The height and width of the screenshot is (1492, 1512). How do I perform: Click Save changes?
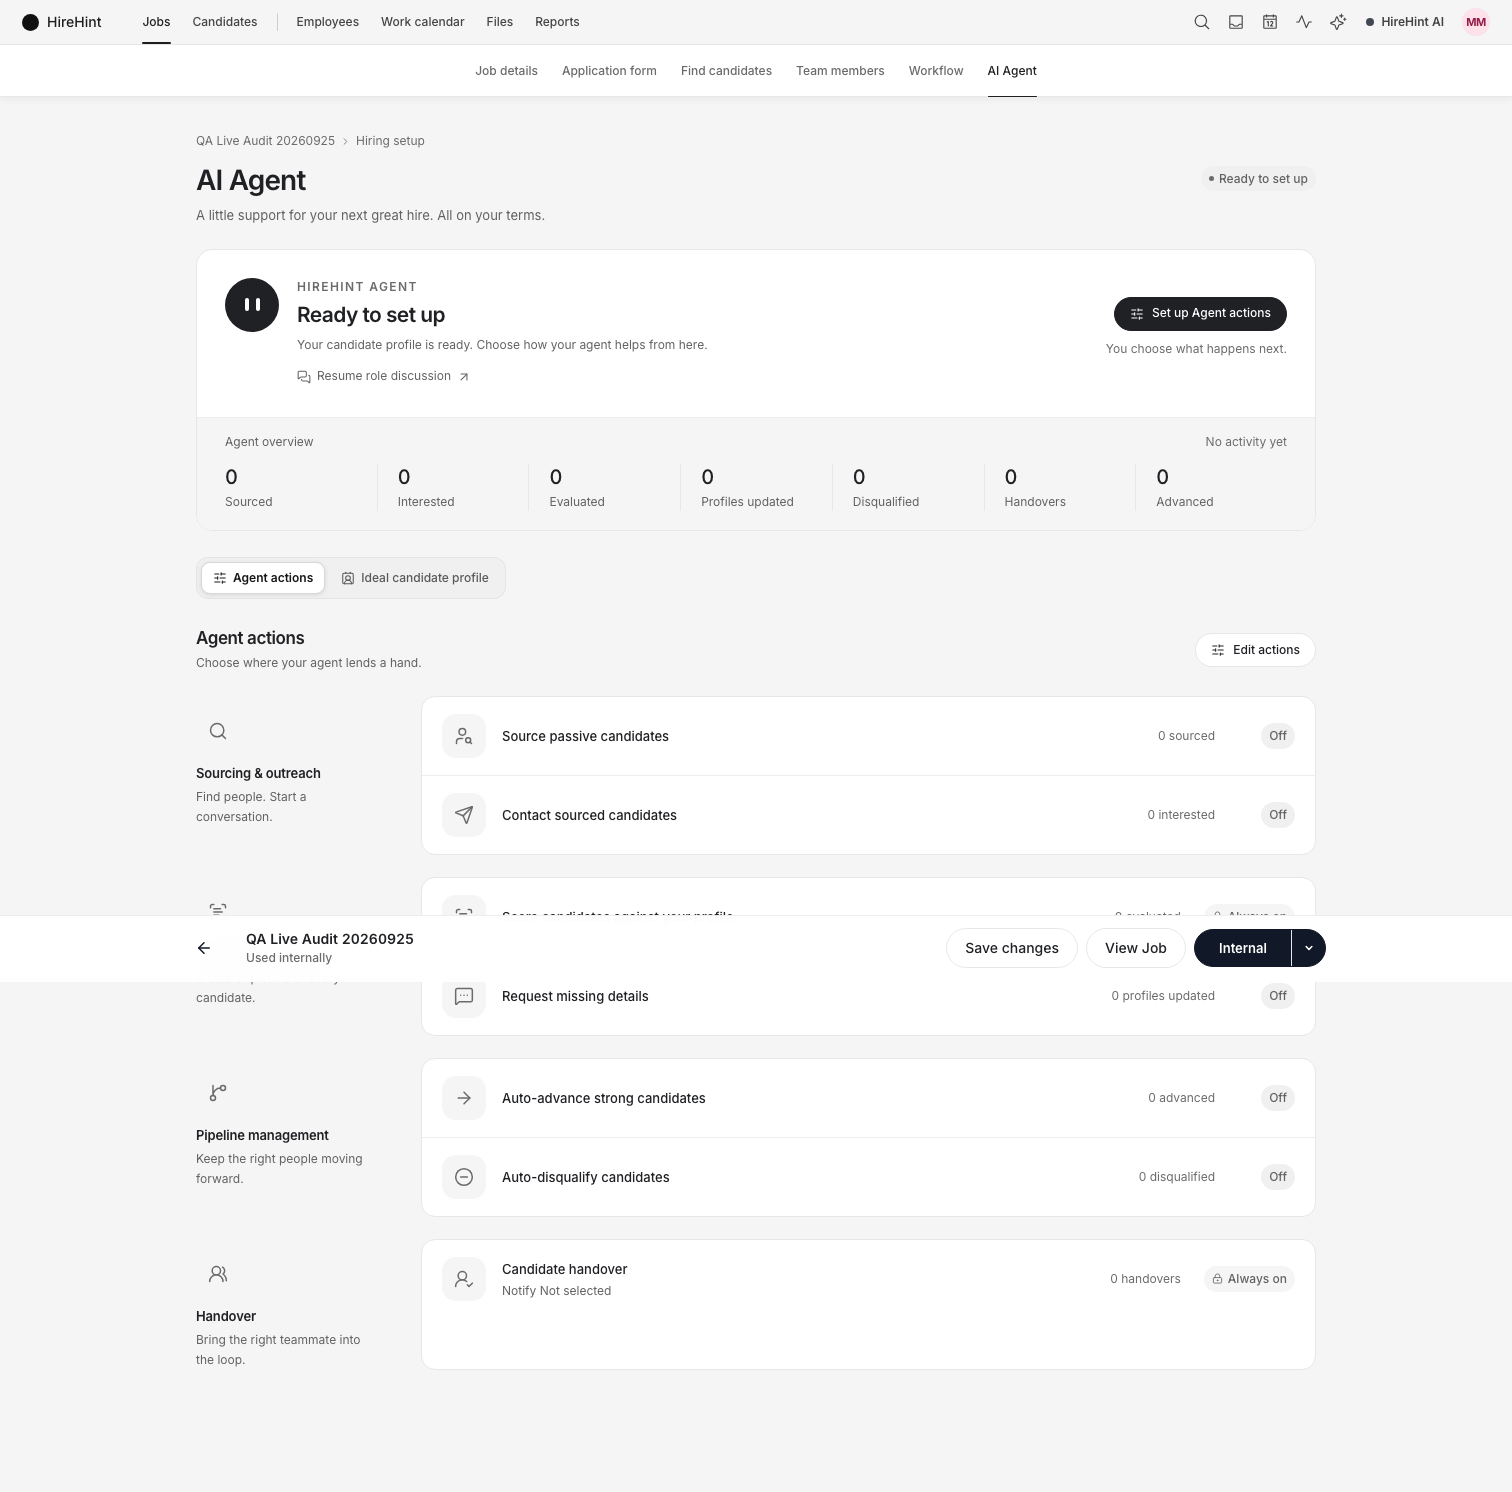point(1012,948)
